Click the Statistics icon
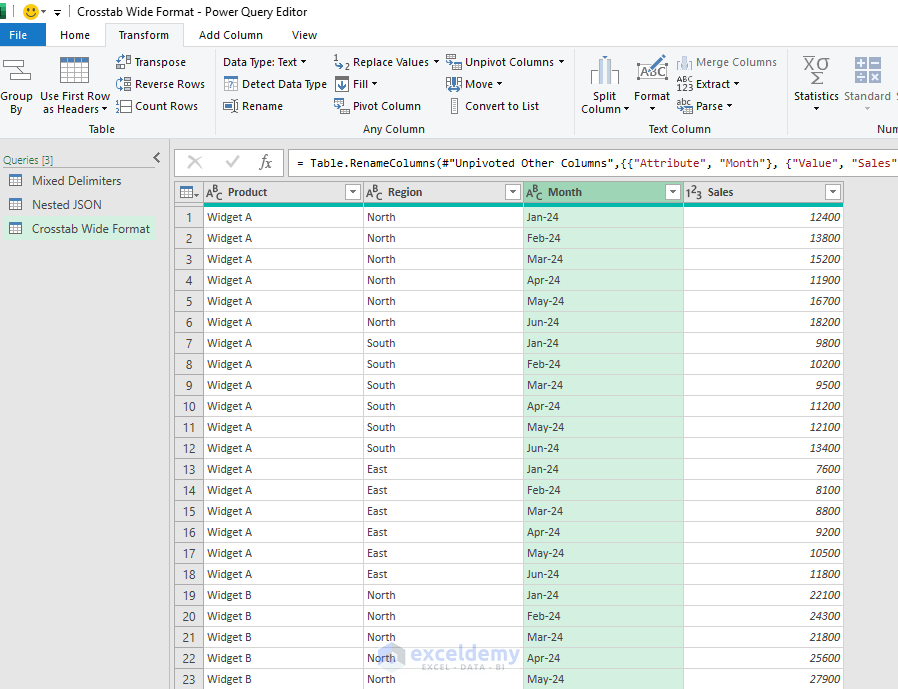The width and height of the screenshot is (898, 689). point(816,70)
